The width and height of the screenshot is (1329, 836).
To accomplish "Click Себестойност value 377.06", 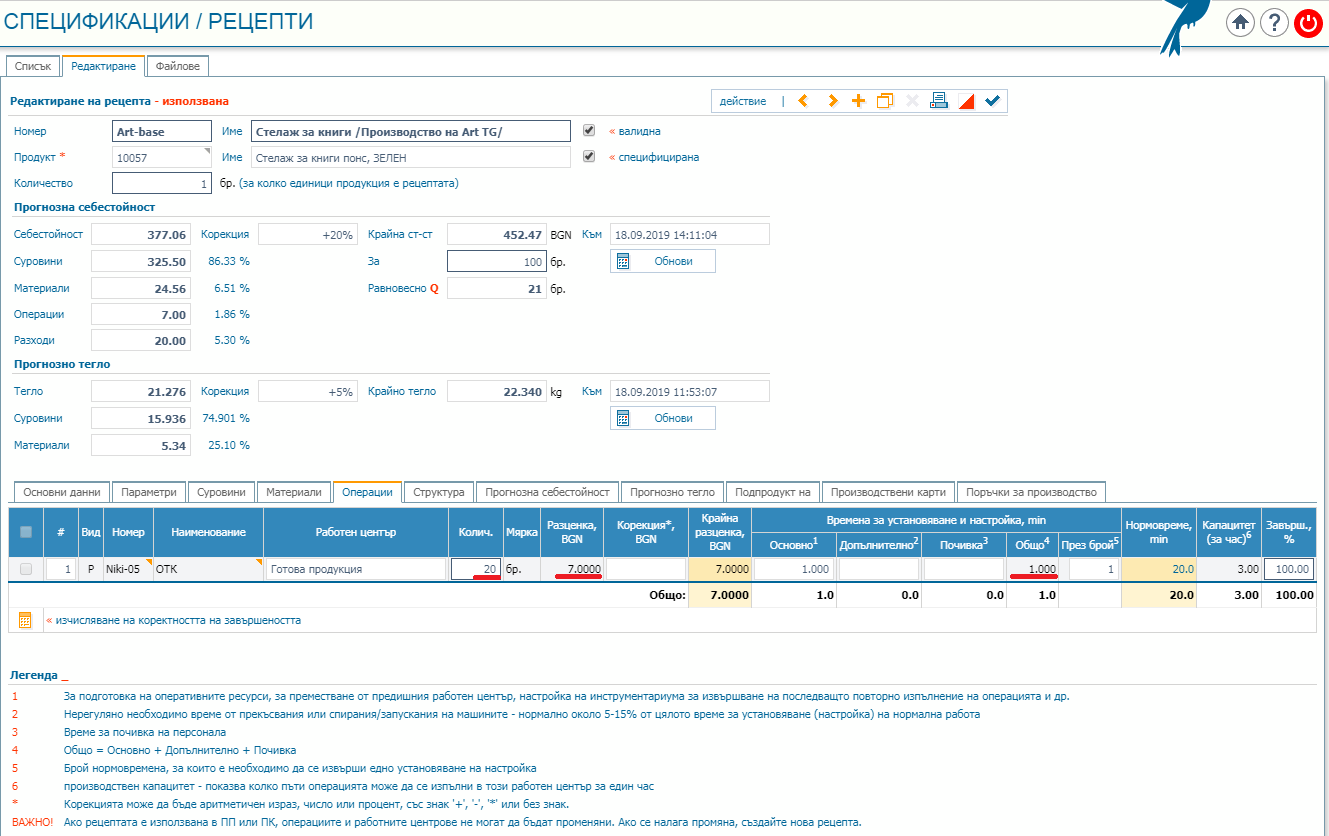I will (141, 234).
